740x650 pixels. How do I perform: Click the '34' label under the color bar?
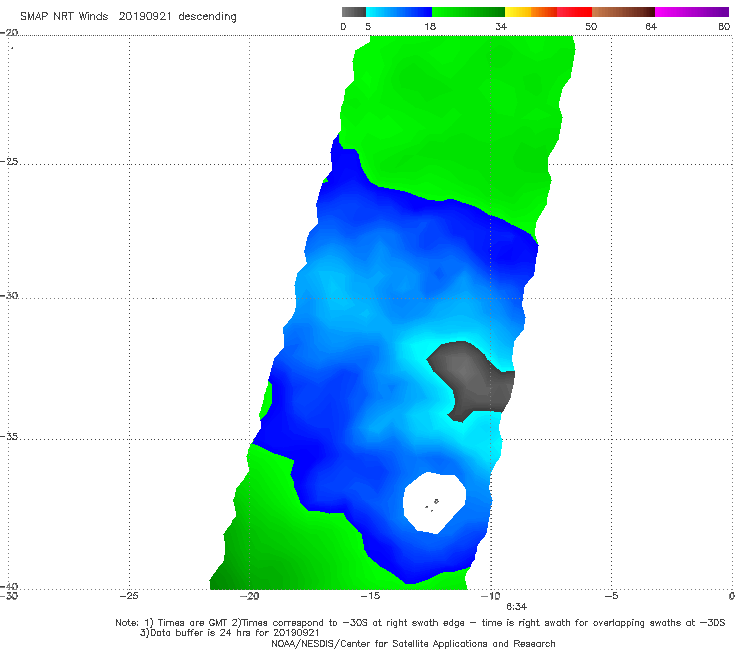(501, 27)
